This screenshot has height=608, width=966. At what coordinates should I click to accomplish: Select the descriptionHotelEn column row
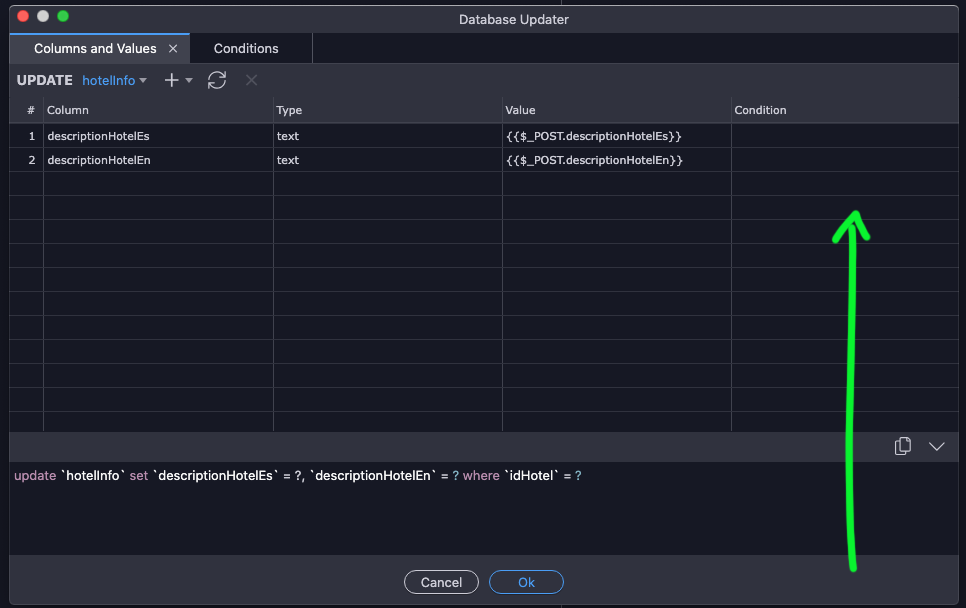(x=484, y=160)
